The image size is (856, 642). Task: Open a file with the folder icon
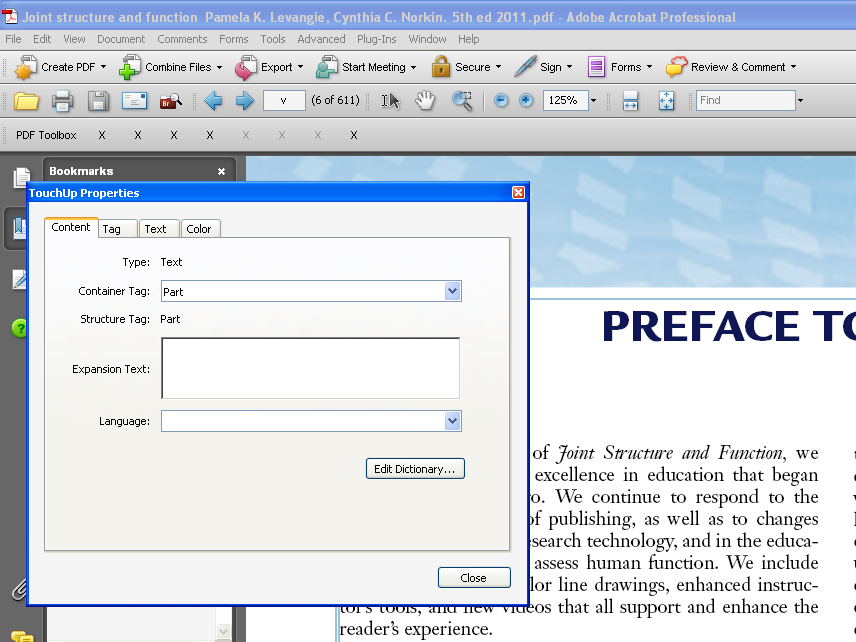click(x=26, y=100)
